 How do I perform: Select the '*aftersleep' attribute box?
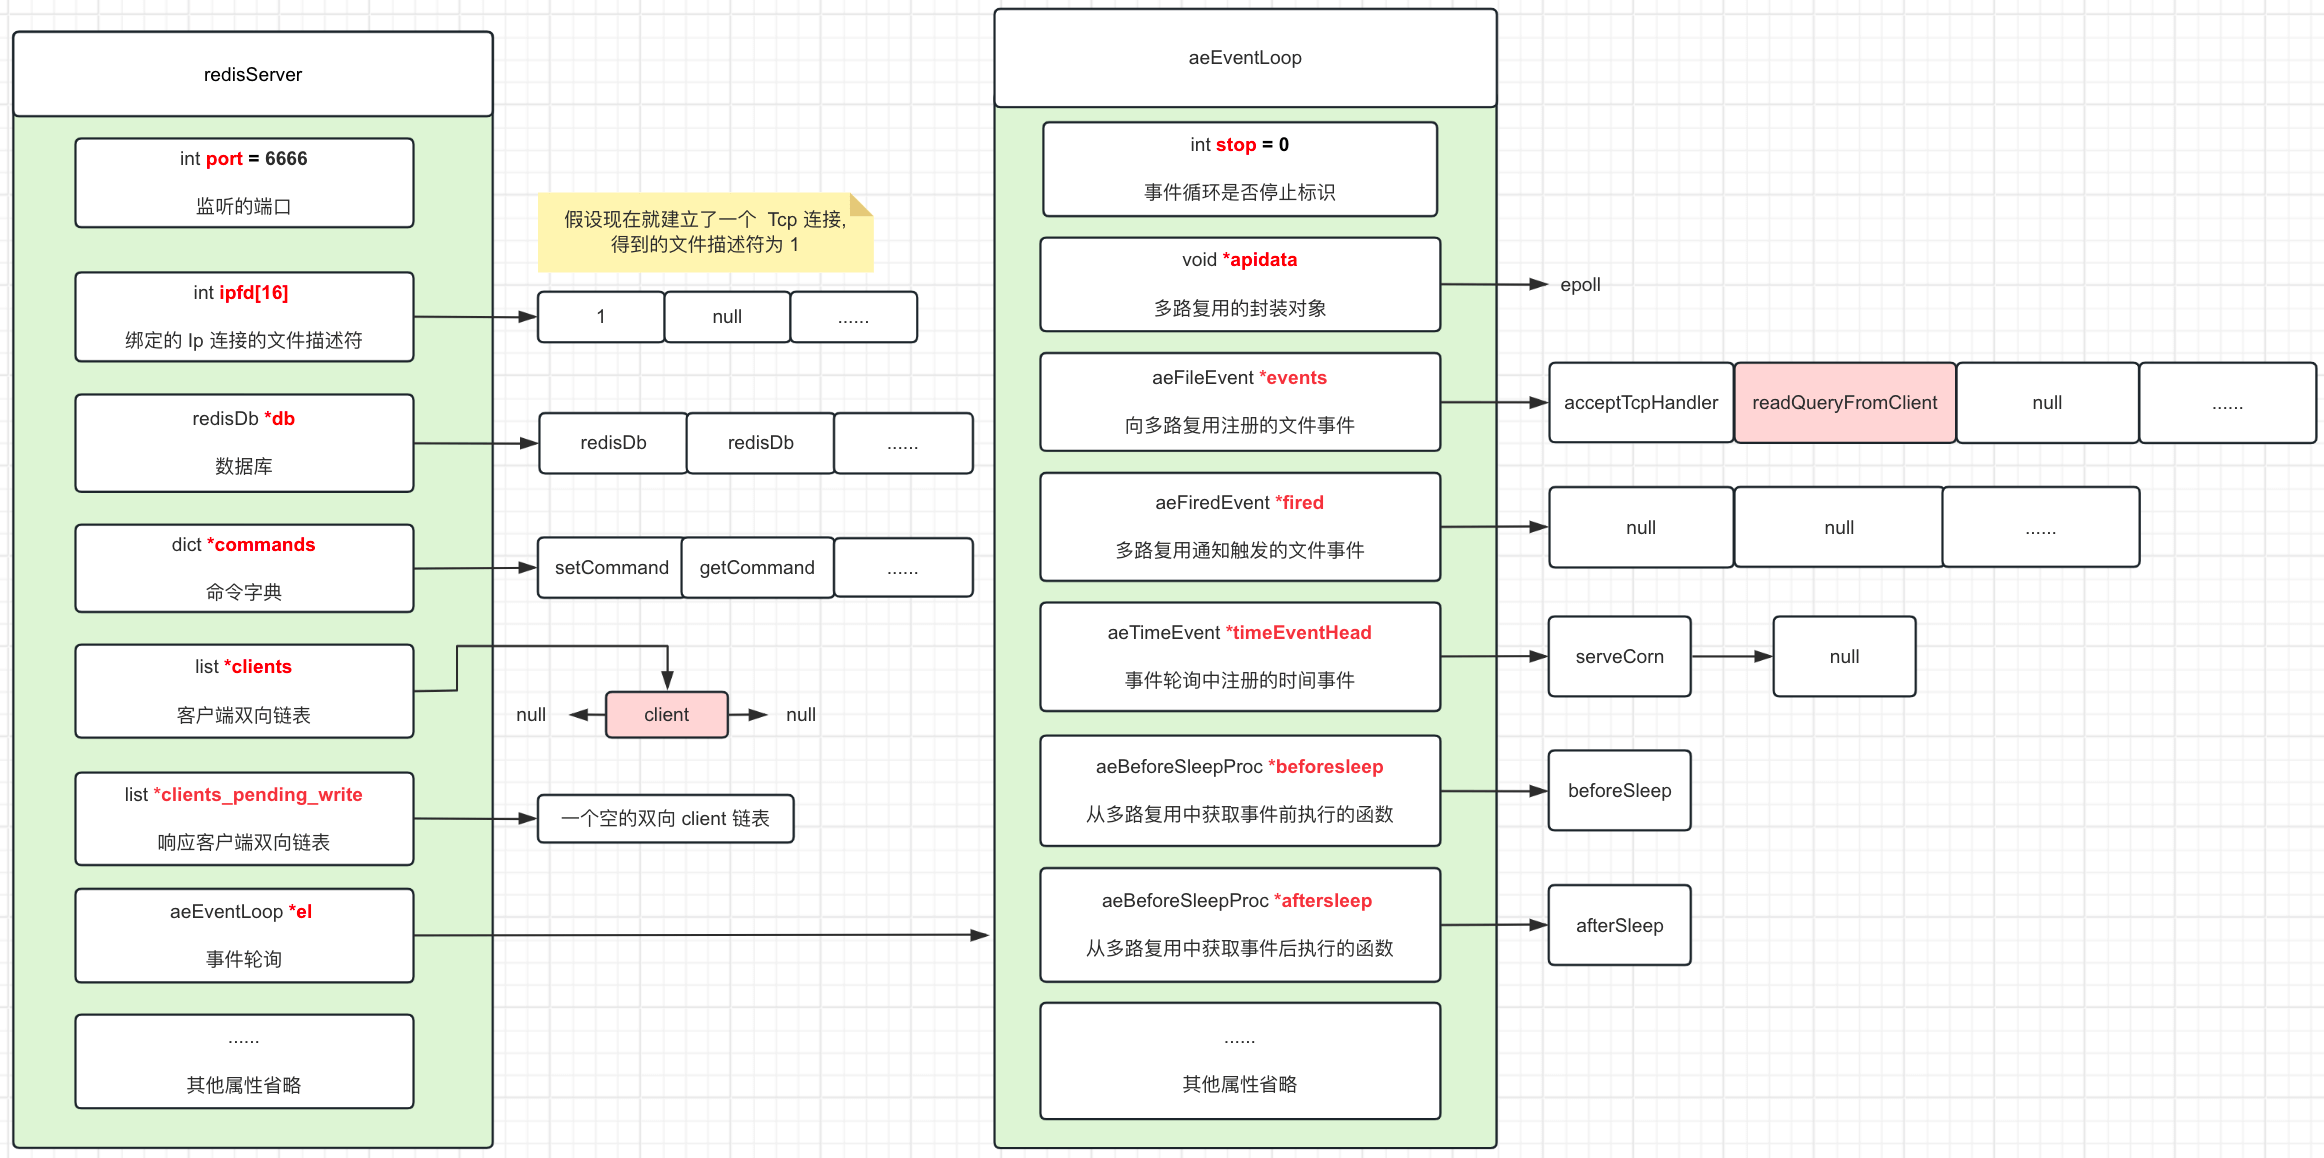coord(1240,925)
